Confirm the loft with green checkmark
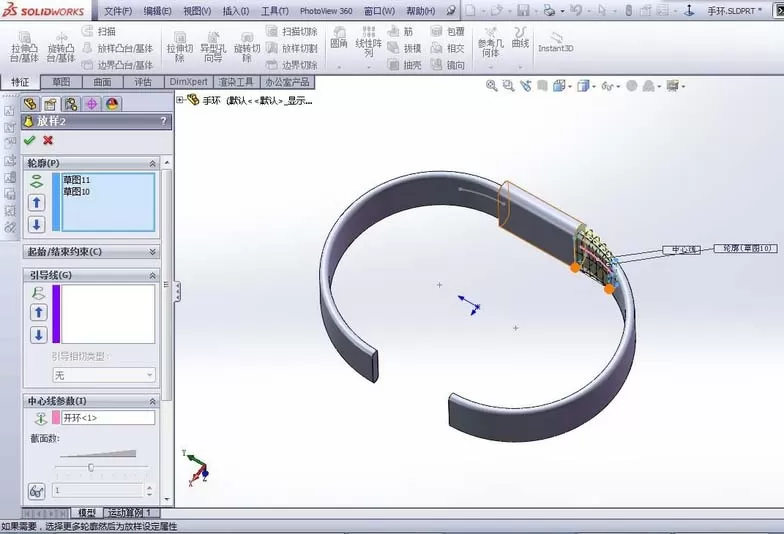 coord(30,140)
